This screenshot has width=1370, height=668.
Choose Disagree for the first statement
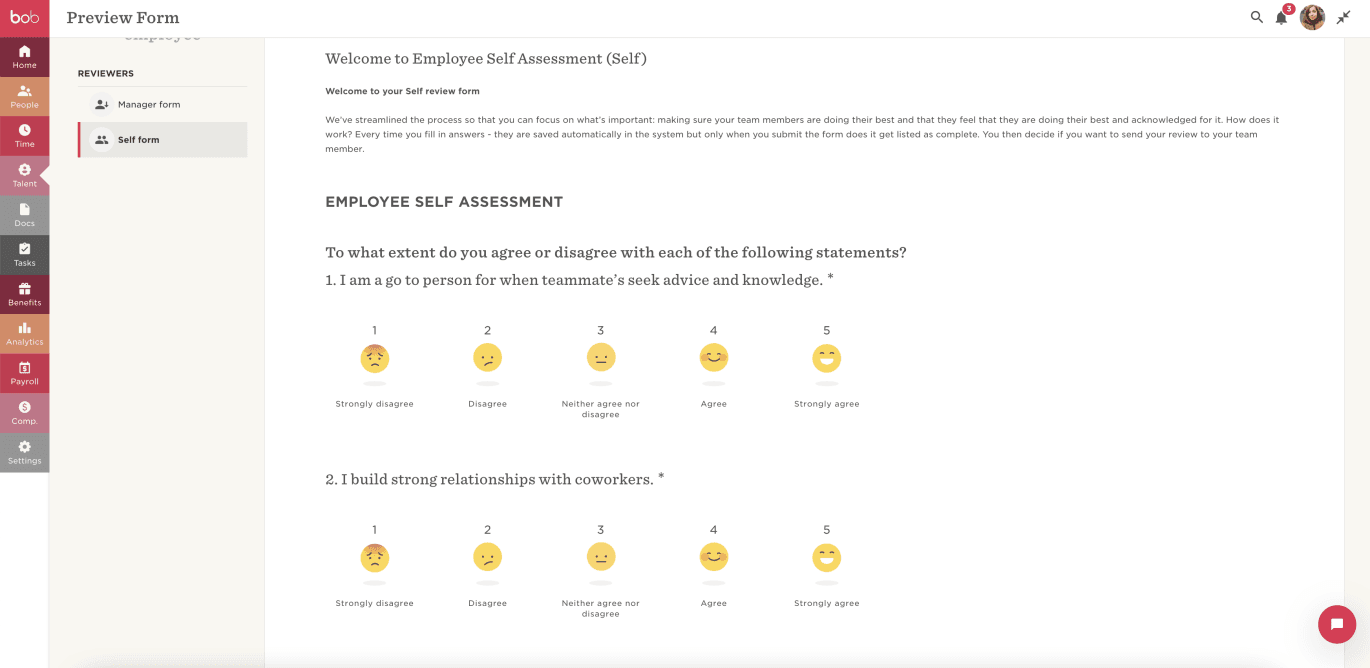click(x=487, y=357)
